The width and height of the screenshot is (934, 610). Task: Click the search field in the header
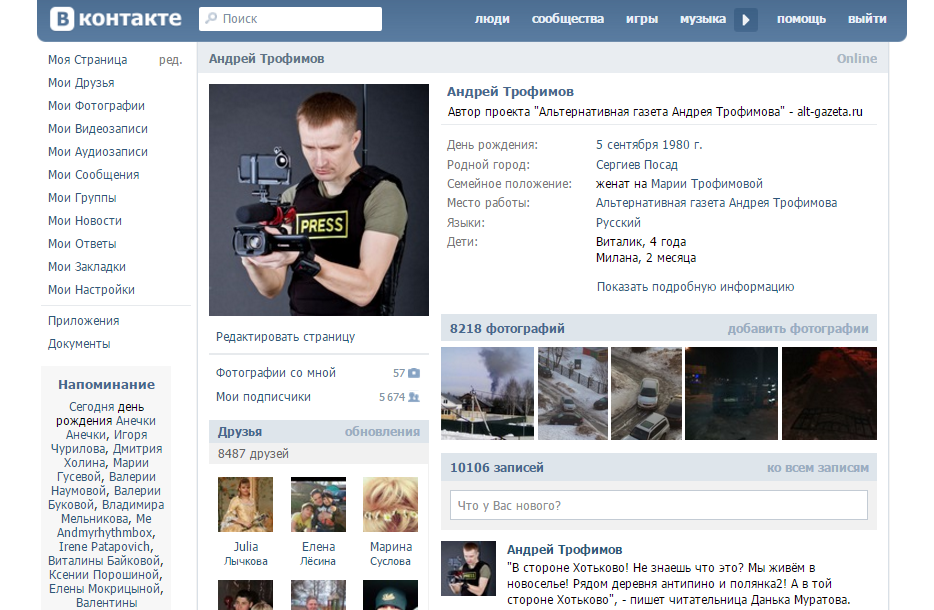click(290, 19)
